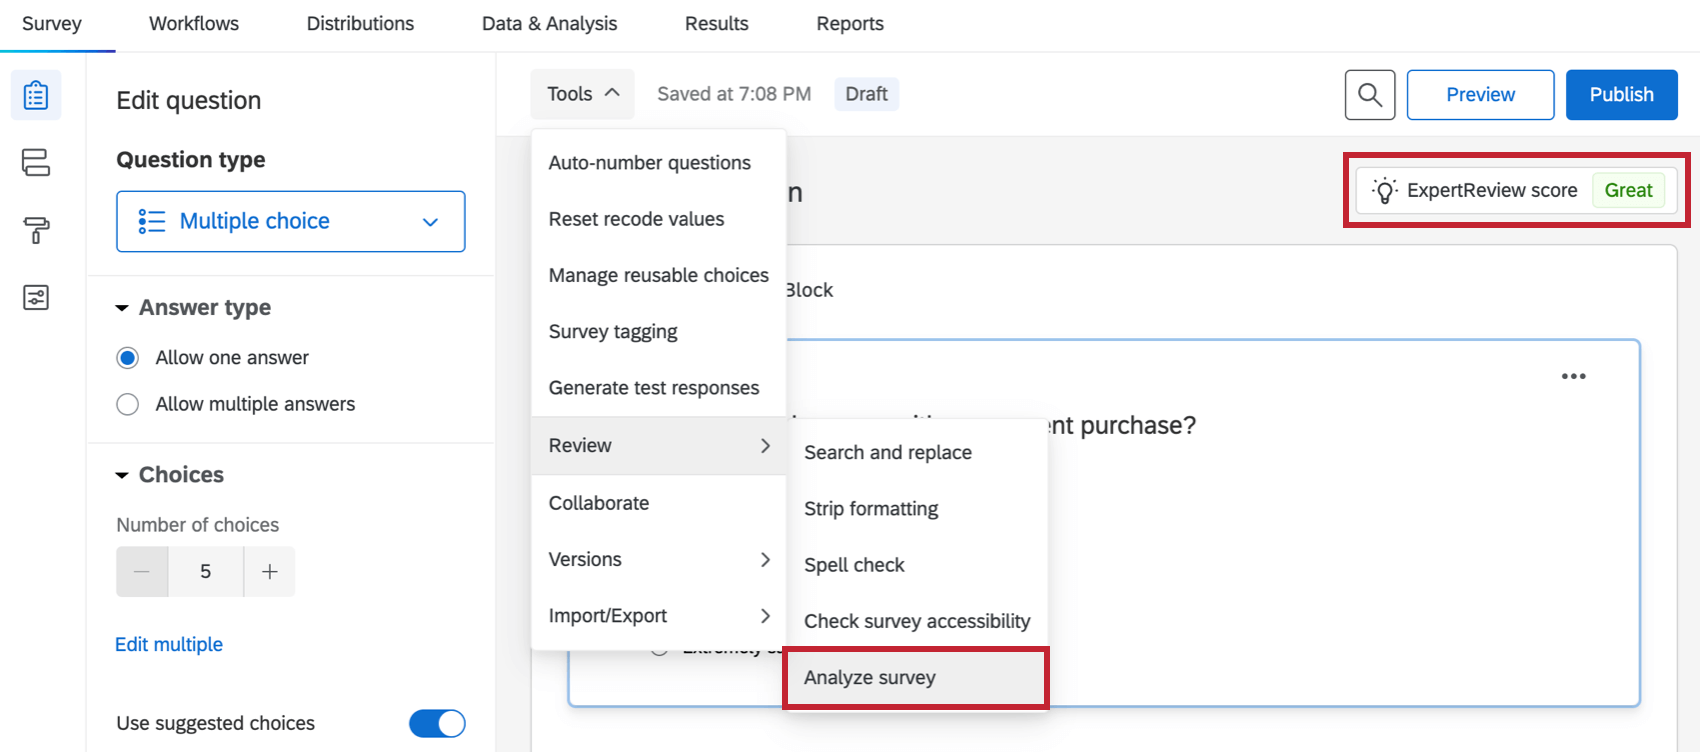Select Allow multiple answers radio button
Image resolution: width=1700 pixels, height=752 pixels.
[128, 404]
